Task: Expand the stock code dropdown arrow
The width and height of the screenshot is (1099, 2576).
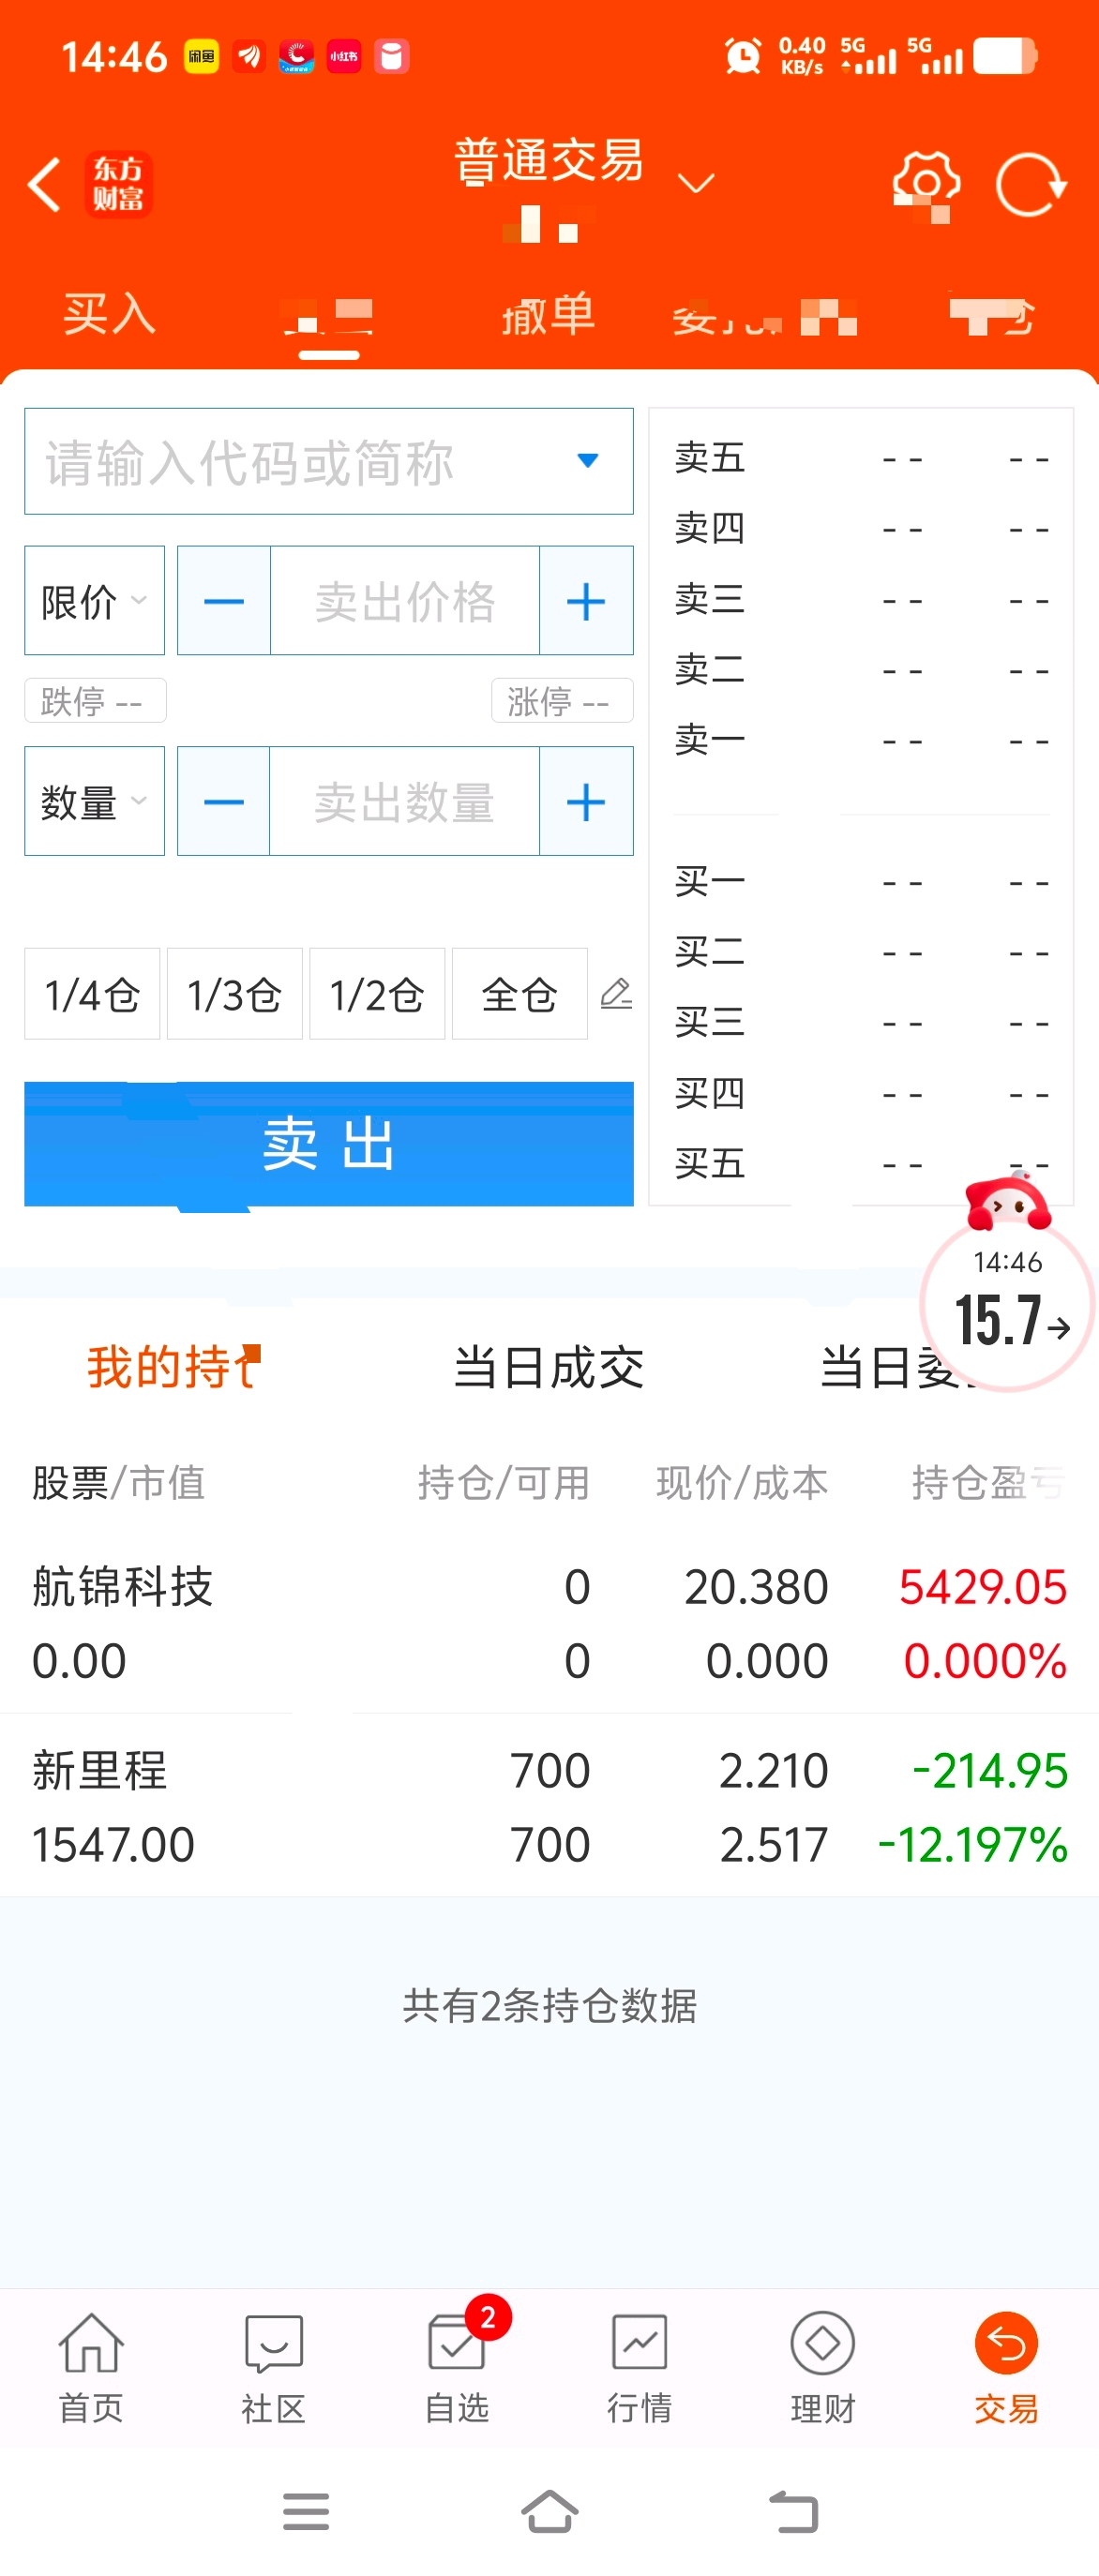Action: (588, 460)
